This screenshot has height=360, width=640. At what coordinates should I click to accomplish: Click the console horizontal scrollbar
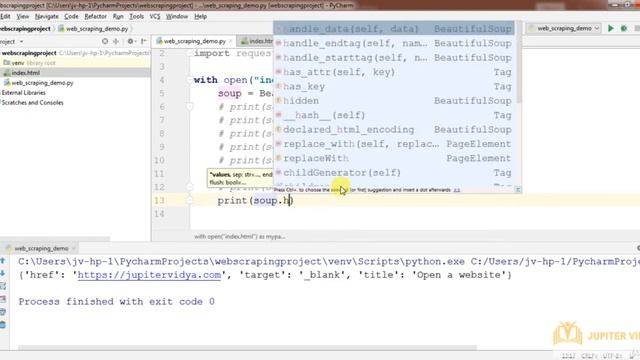(247, 348)
